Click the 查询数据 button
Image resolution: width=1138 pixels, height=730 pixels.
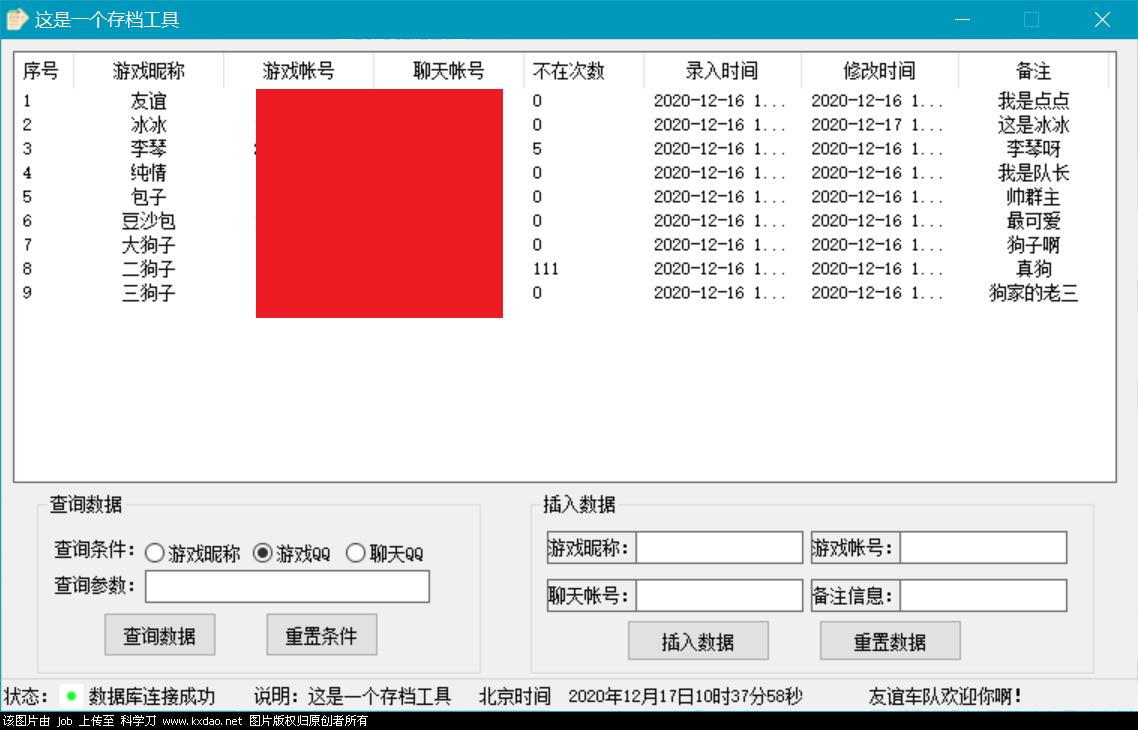(x=160, y=635)
